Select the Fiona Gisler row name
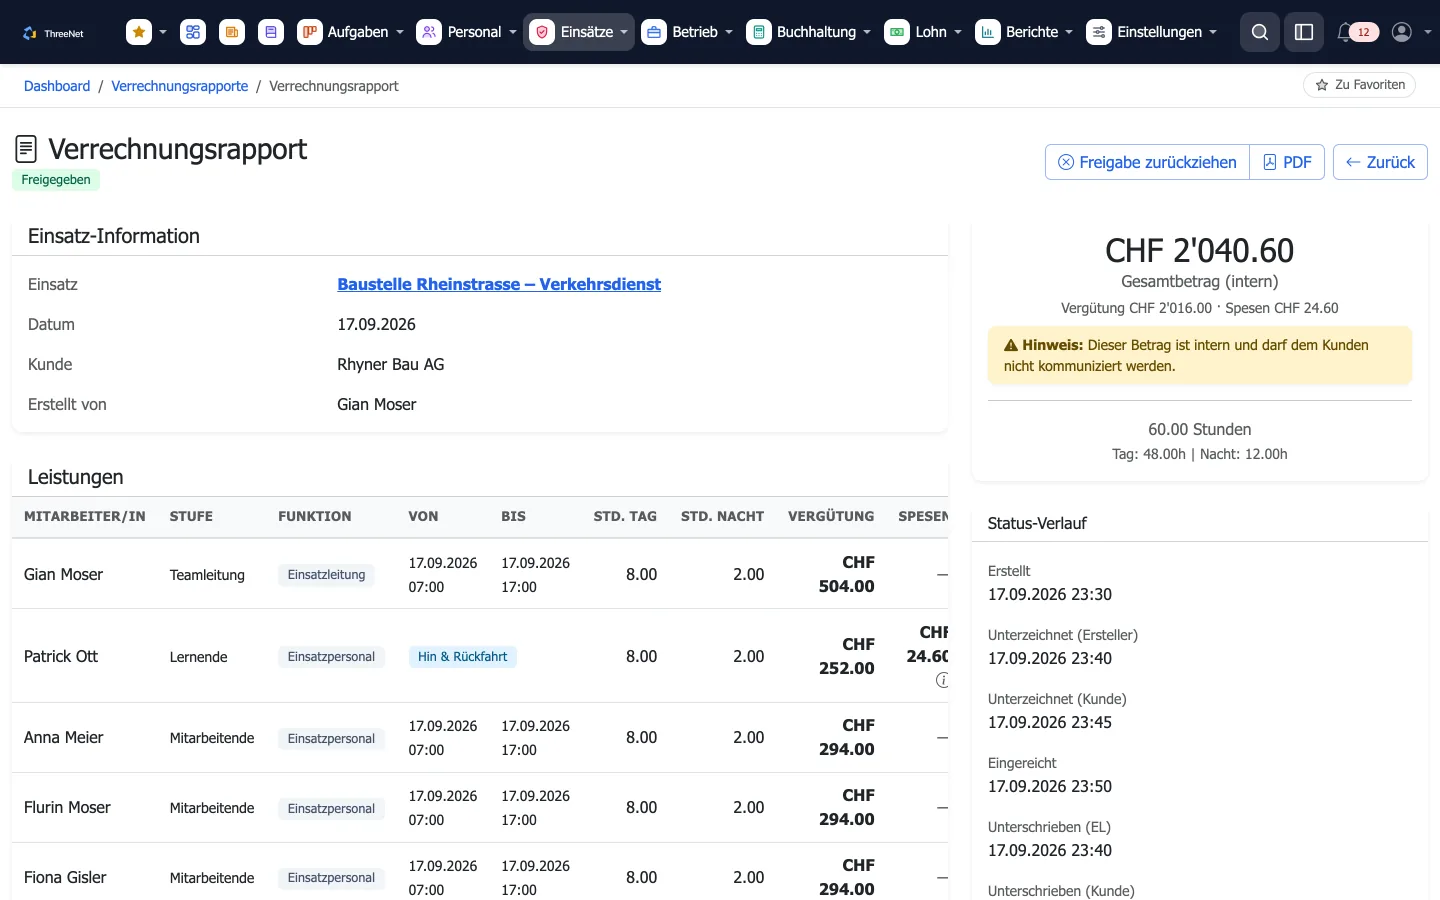Viewport: 1440px width, 900px height. [x=65, y=877]
